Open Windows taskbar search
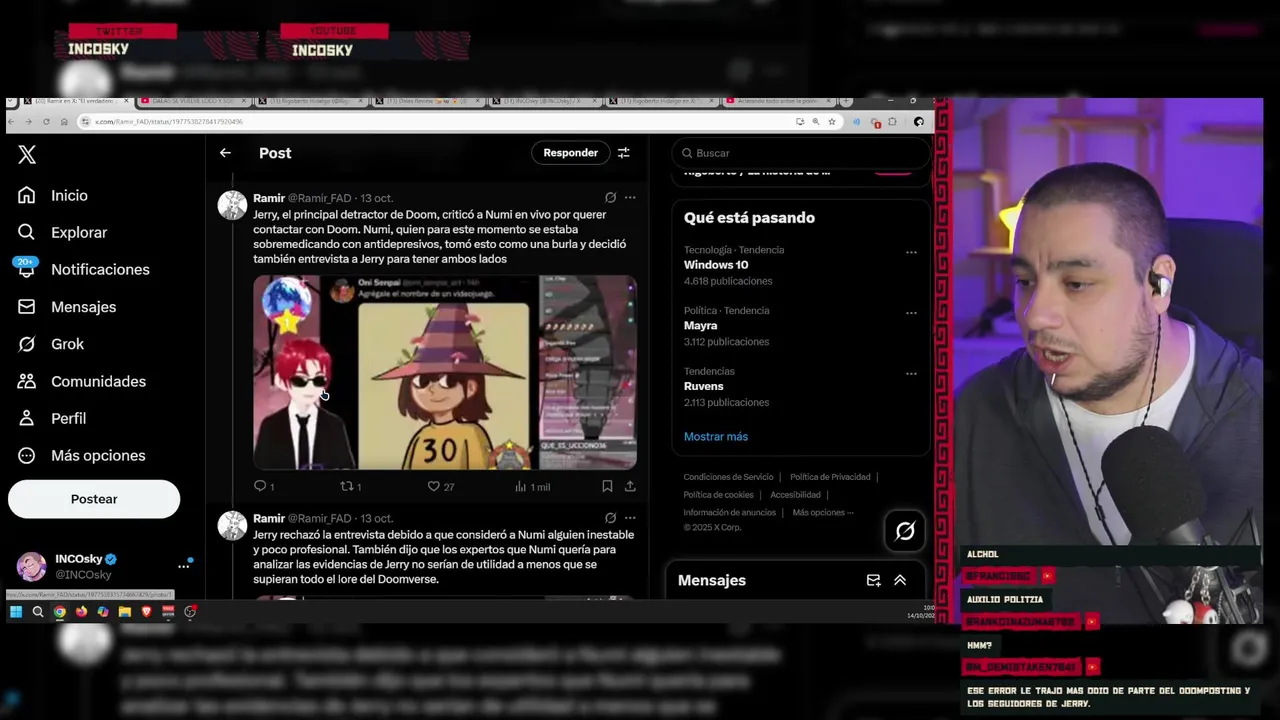This screenshot has height=720, width=1280. (38, 612)
